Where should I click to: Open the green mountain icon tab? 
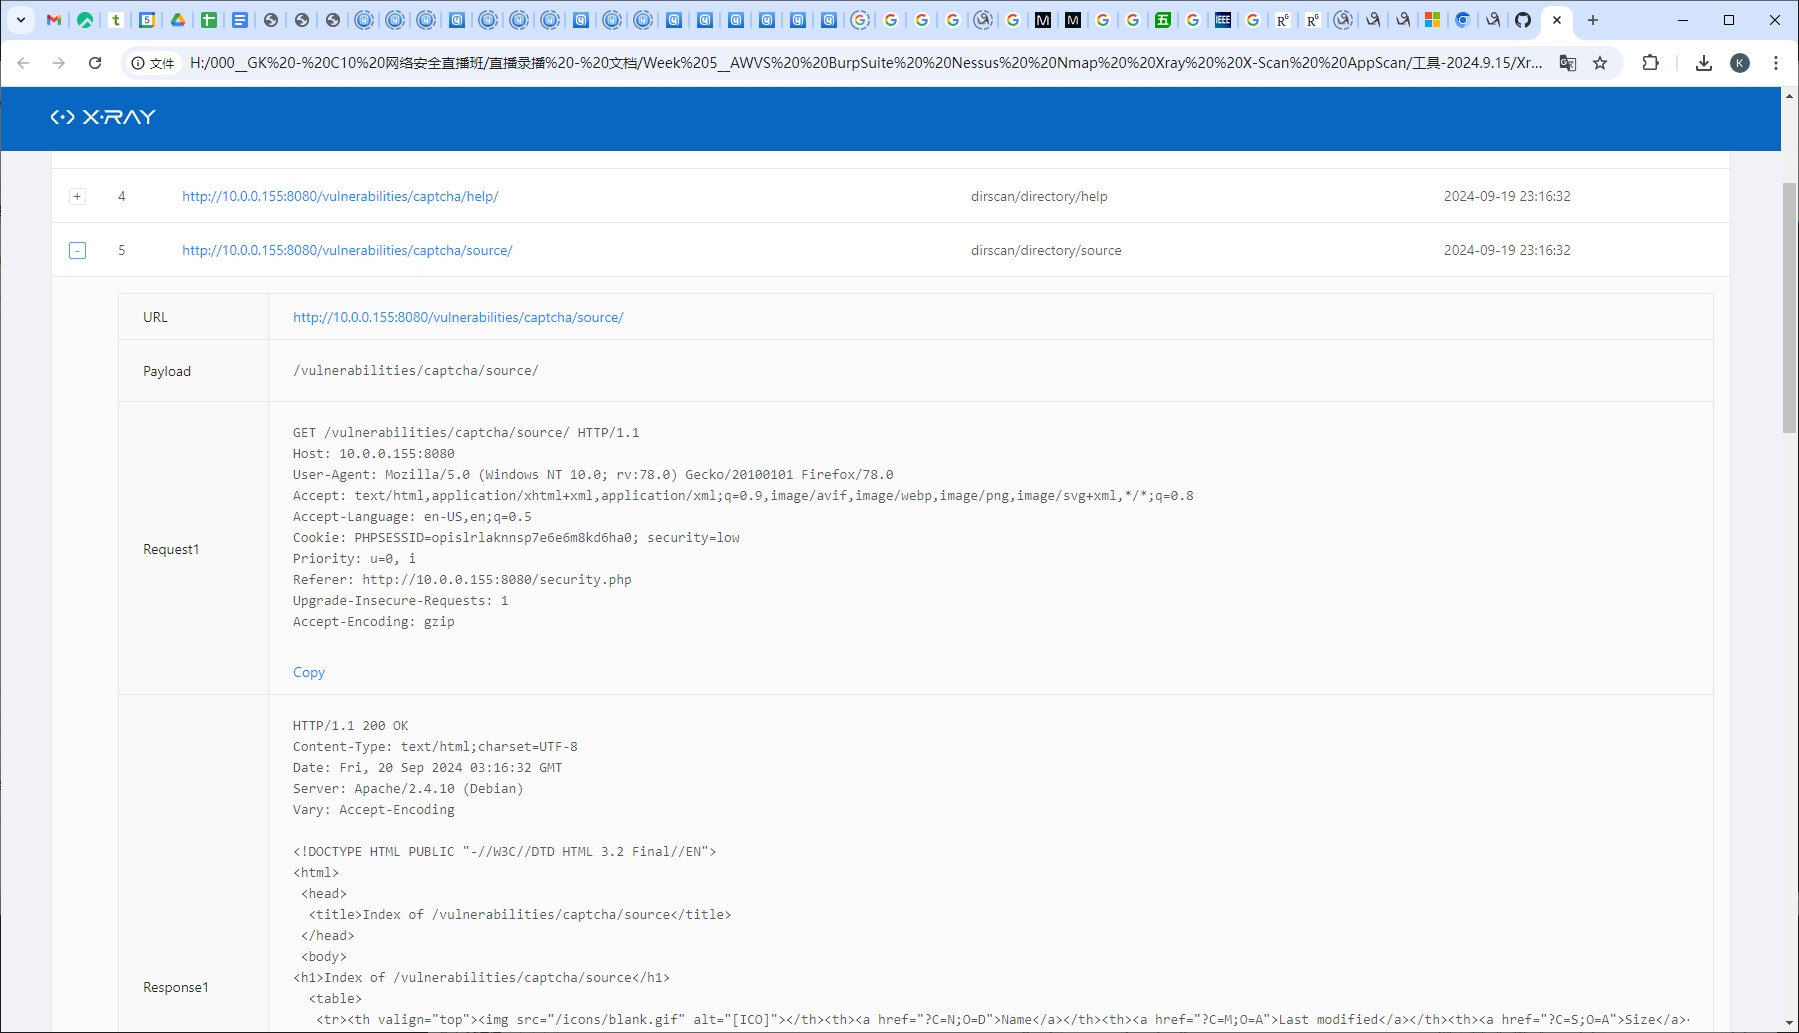point(85,20)
